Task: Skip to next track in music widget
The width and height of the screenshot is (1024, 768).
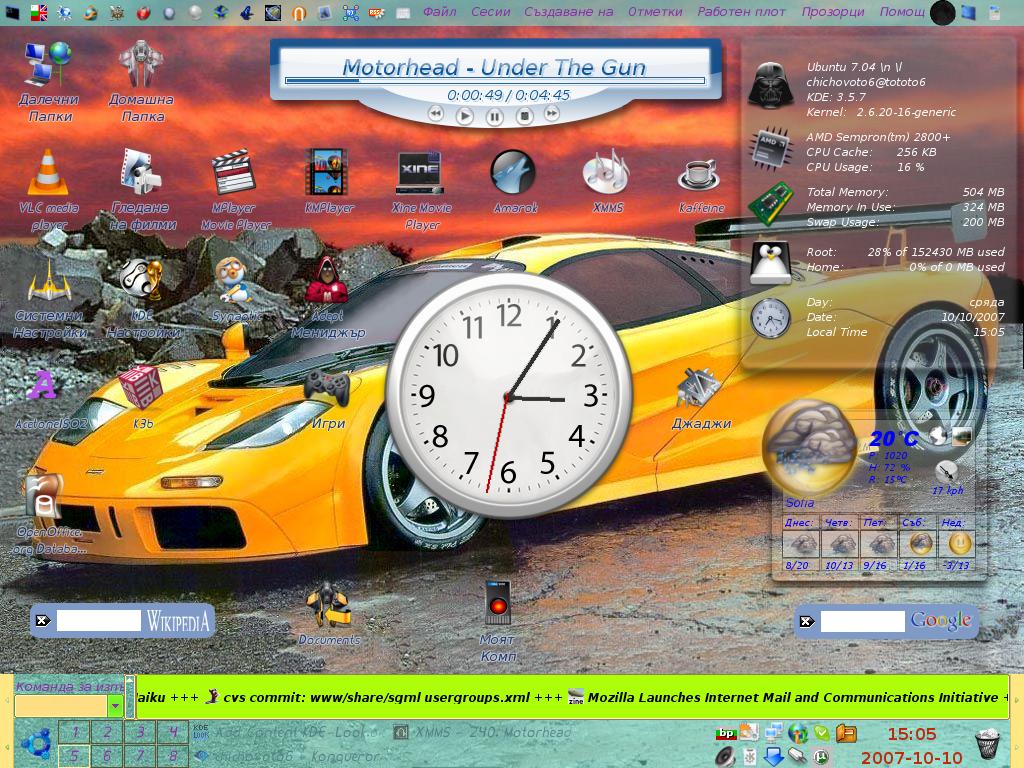Action: [x=552, y=114]
